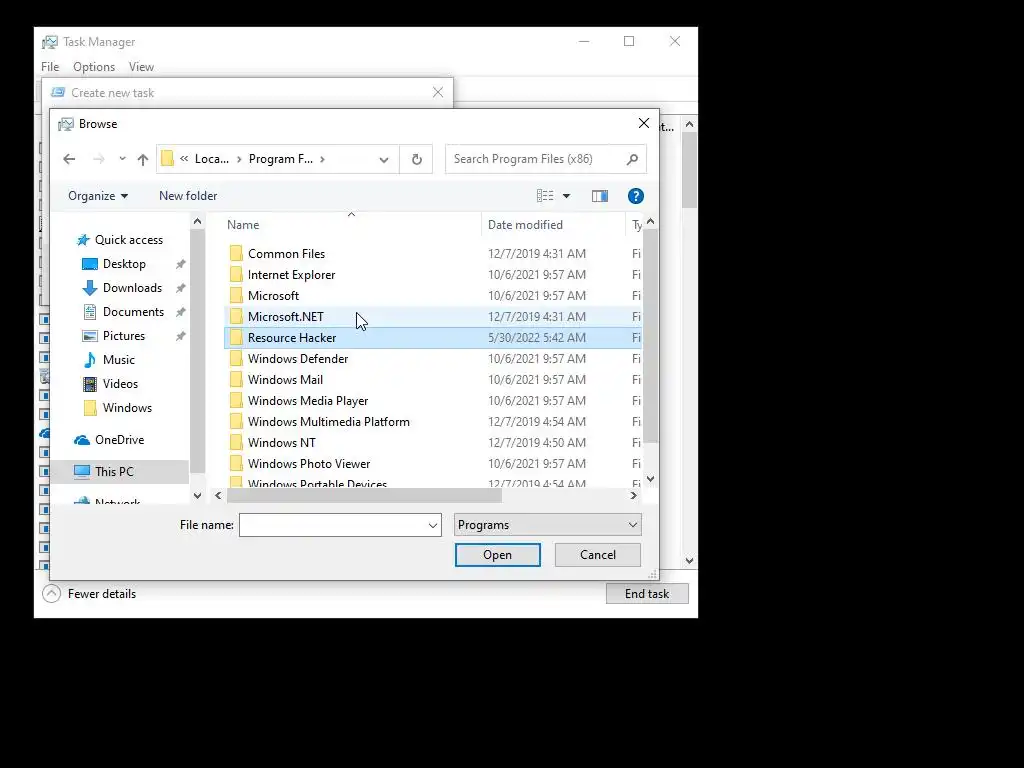
Task: Change view layout icon
Action: pos(545,196)
